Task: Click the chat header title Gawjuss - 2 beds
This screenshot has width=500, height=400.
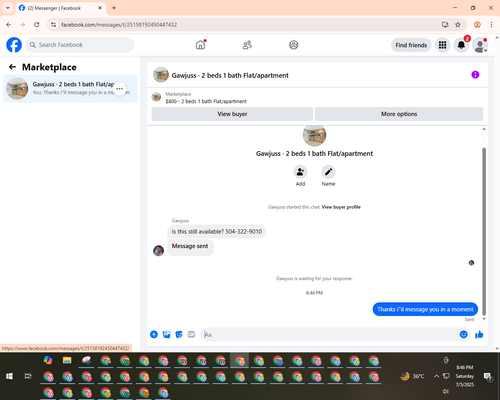Action: point(230,75)
